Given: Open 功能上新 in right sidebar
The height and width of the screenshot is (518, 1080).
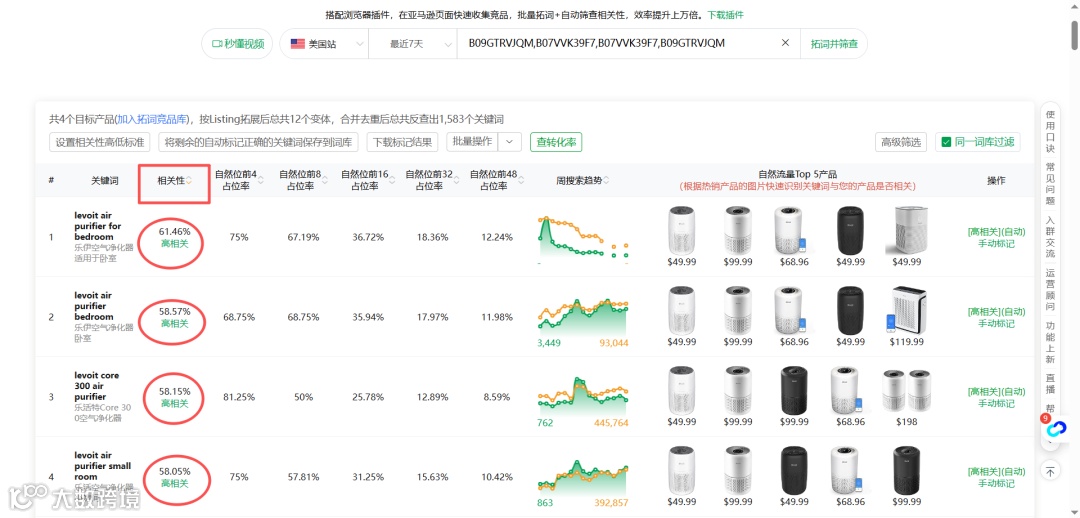Looking at the screenshot, I should tap(1050, 343).
